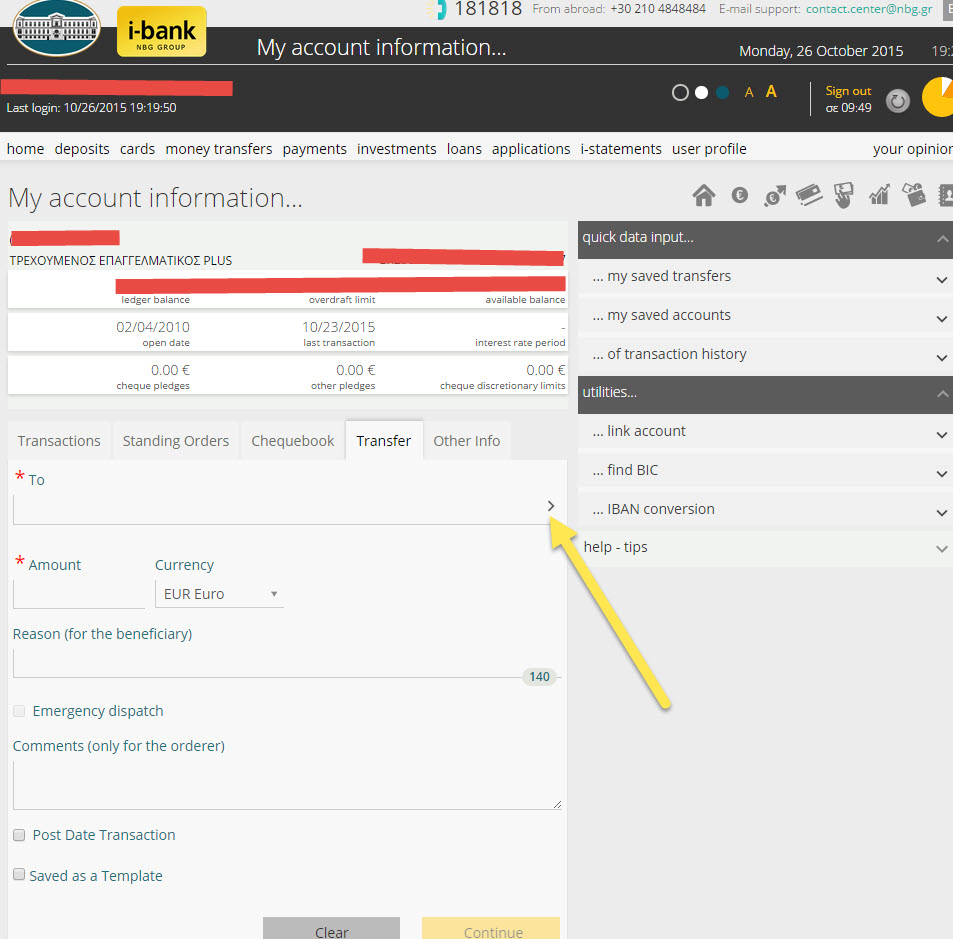Click the wallet with money loans icon
Screen dimensions: 953x939
(914, 195)
